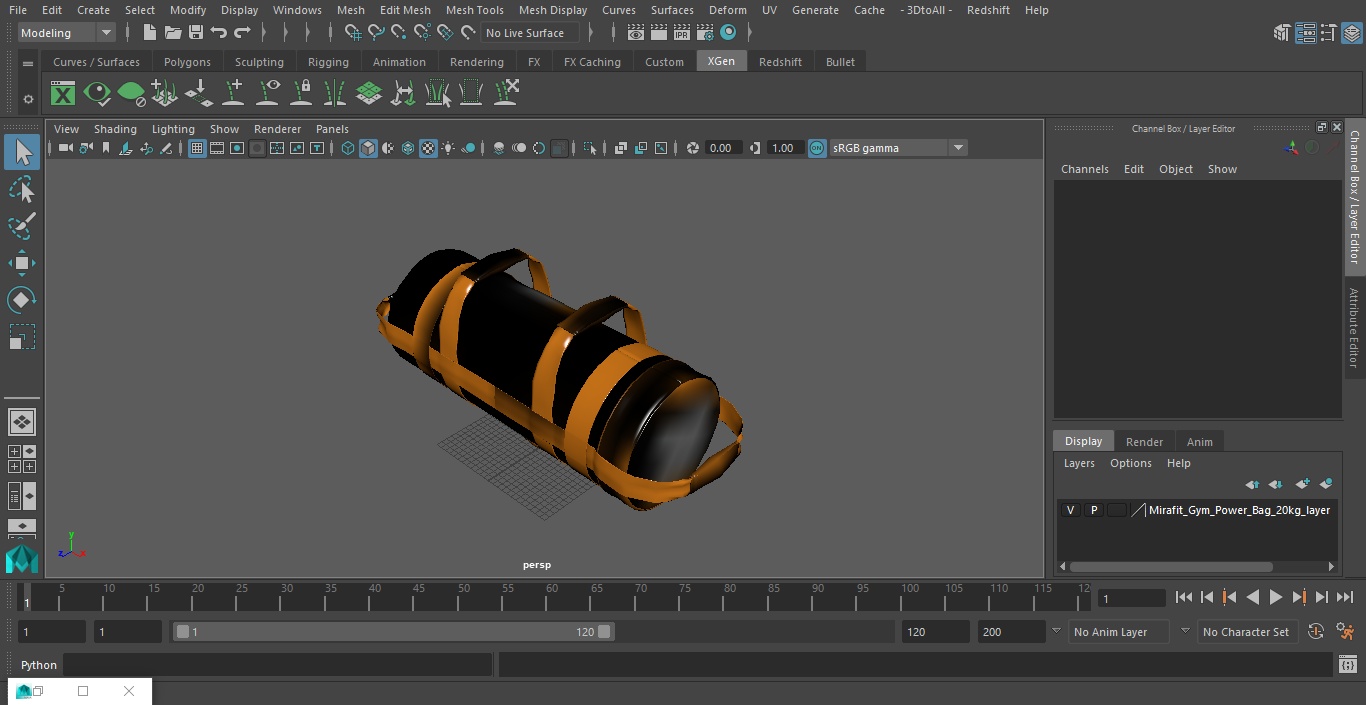Toggle isolate select in viewport toolbar
The width and height of the screenshot is (1366, 705).
point(590,148)
